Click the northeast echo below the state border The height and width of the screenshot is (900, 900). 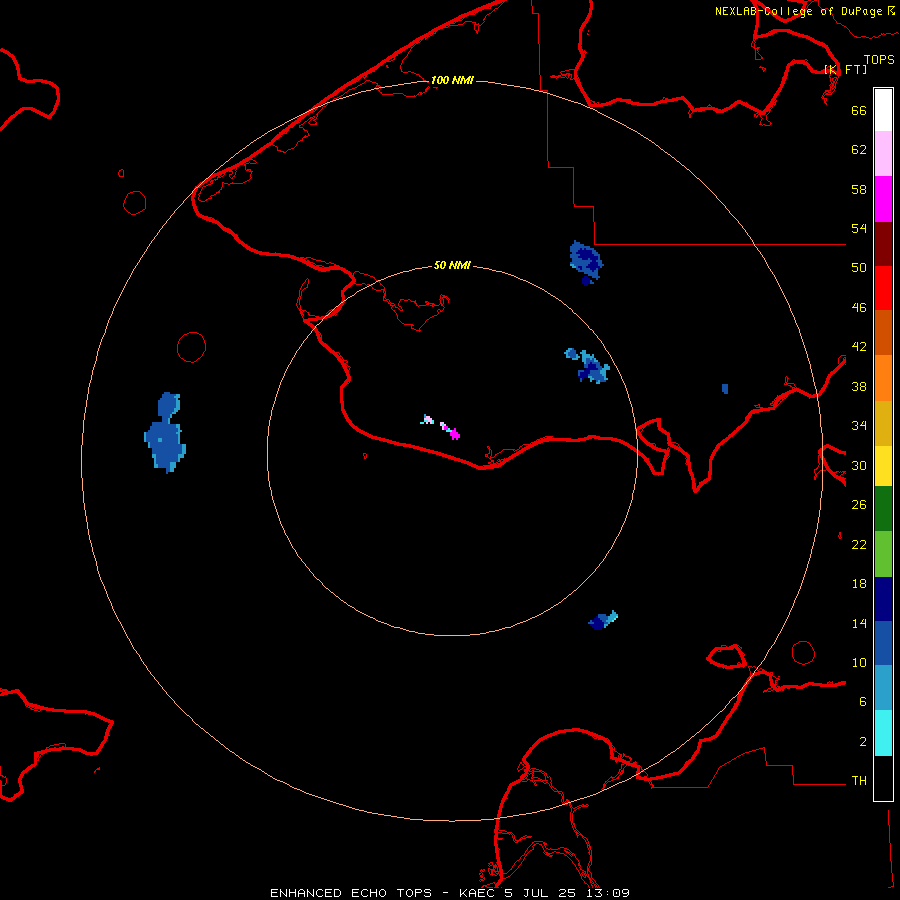[586, 262]
